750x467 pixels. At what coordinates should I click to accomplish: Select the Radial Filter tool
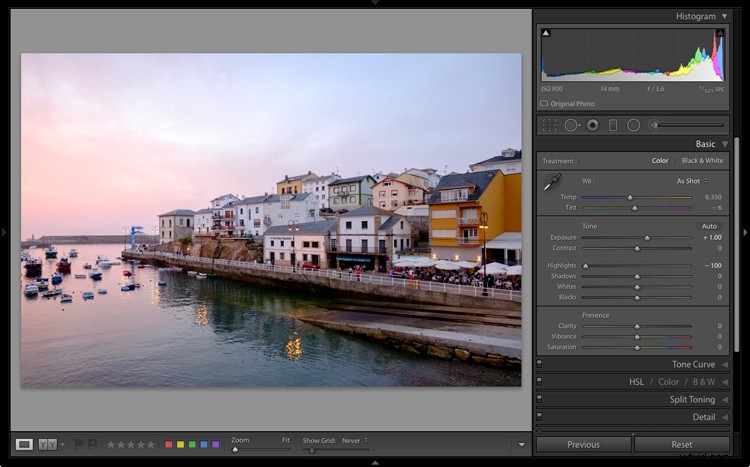(x=633, y=125)
